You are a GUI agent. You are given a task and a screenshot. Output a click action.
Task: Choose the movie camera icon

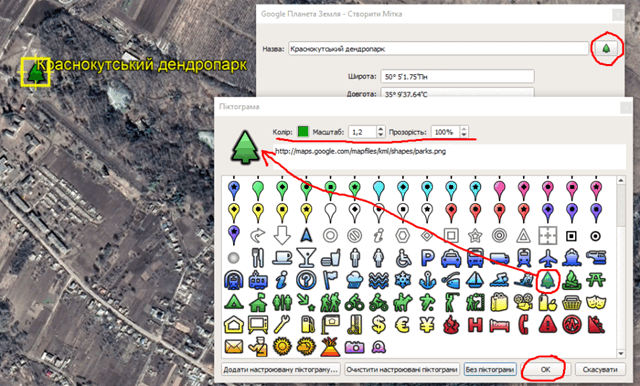pyautogui.click(x=523, y=303)
